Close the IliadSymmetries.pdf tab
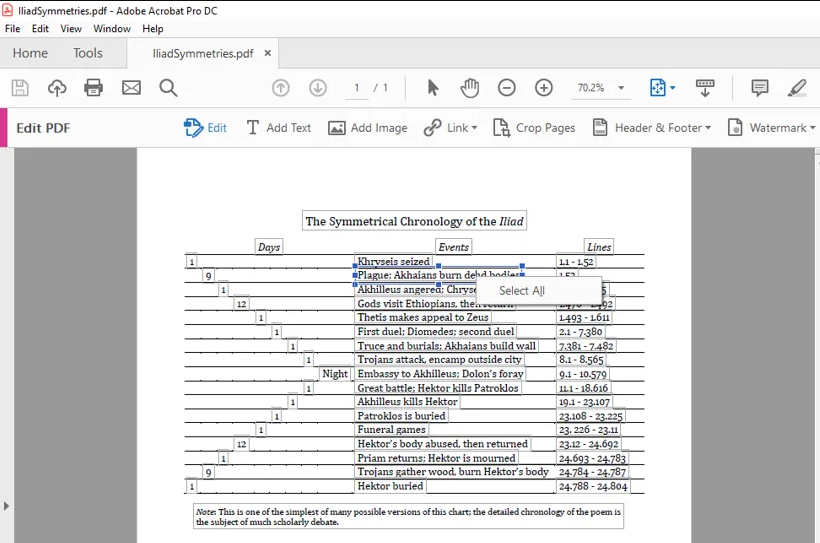The width and height of the screenshot is (820, 543). (x=268, y=53)
